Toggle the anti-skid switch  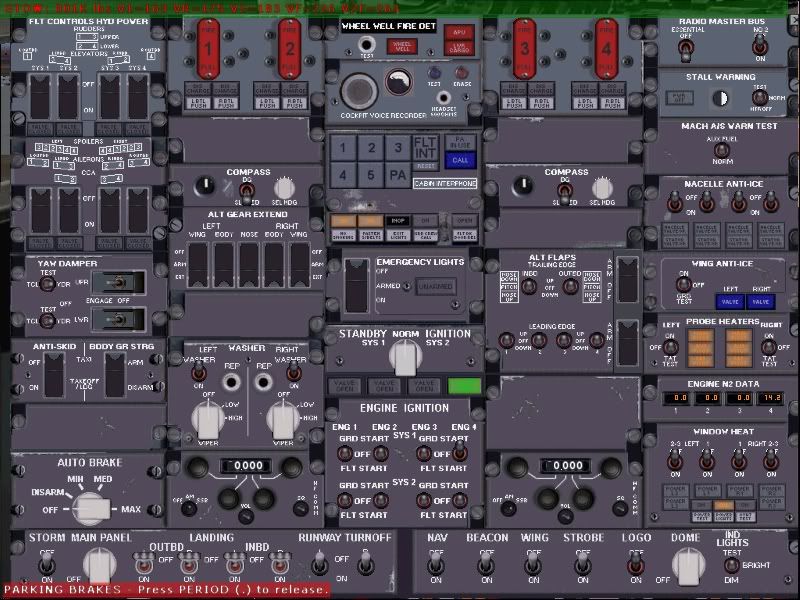pyautogui.click(x=54, y=374)
